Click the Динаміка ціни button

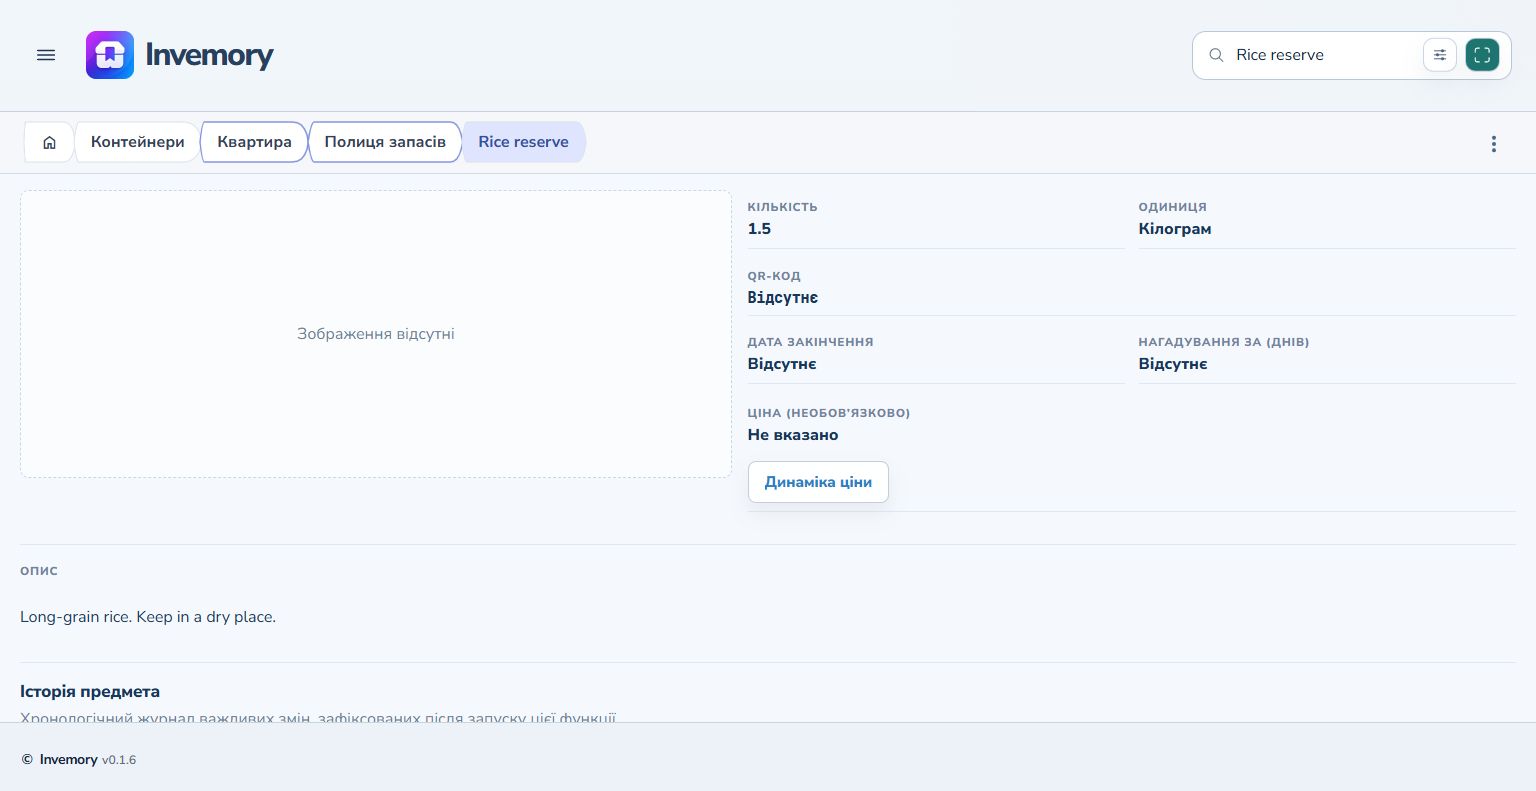[x=818, y=482]
